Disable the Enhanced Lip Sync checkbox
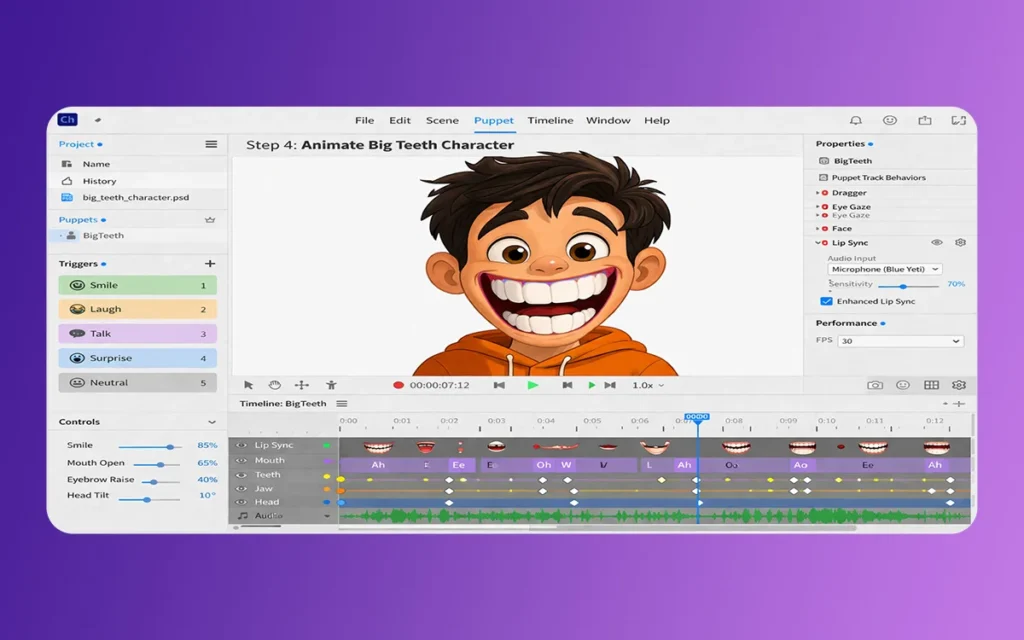The width and height of the screenshot is (1024, 640). point(827,301)
